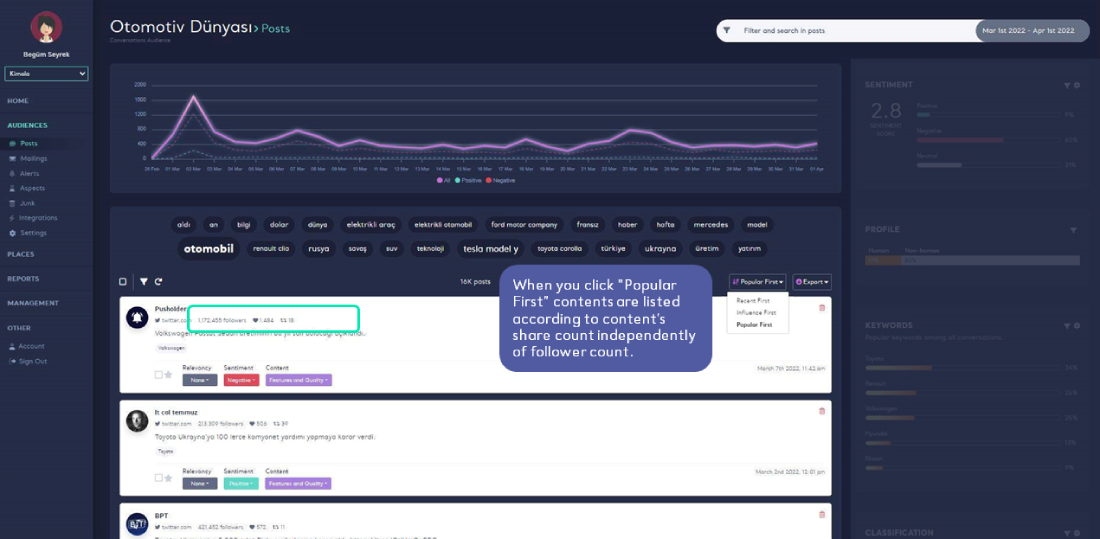Open the Negative sentiment dropdown on Pusholder post
Viewport: 1100px width, 539px height.
pyautogui.click(x=240, y=380)
